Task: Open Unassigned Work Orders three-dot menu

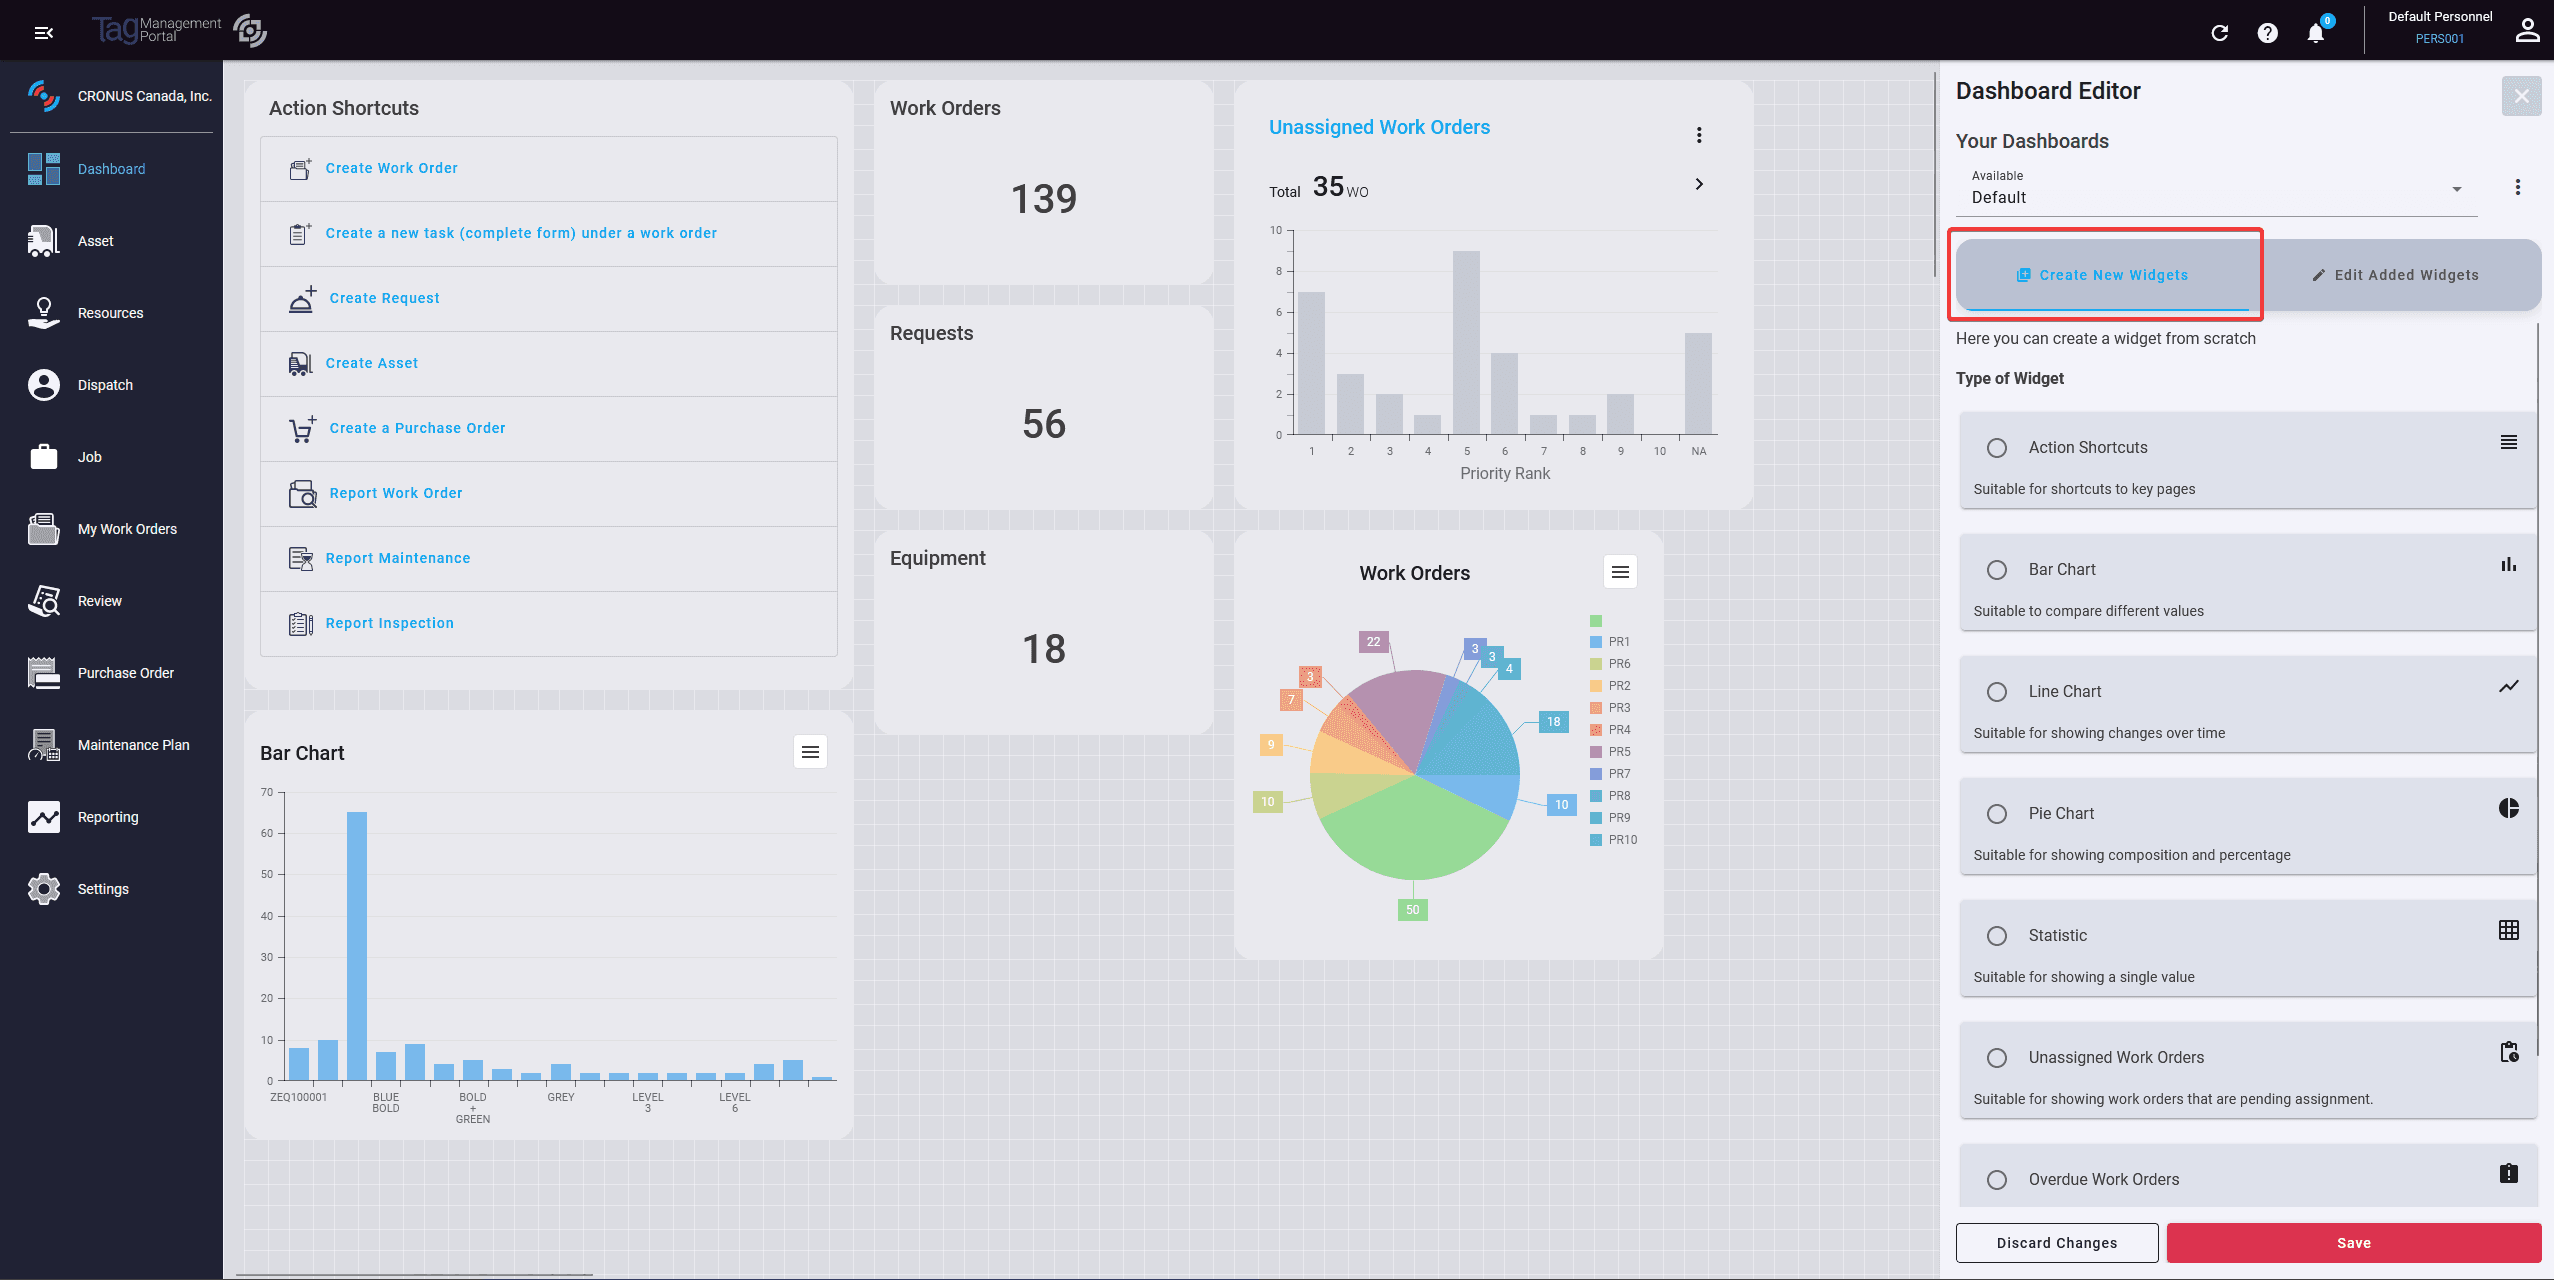Action: [1698, 135]
